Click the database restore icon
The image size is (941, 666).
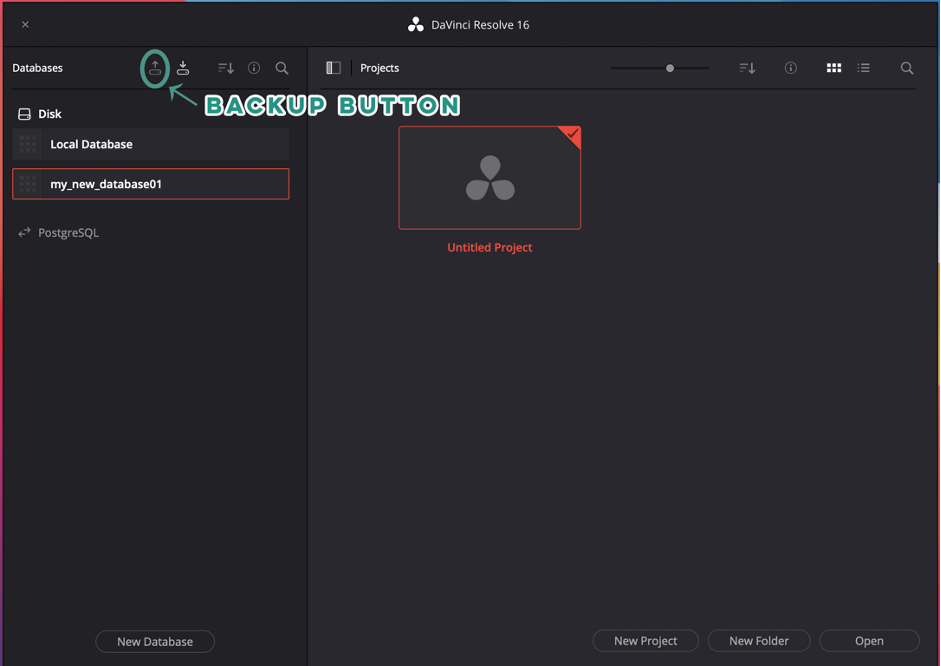point(183,68)
